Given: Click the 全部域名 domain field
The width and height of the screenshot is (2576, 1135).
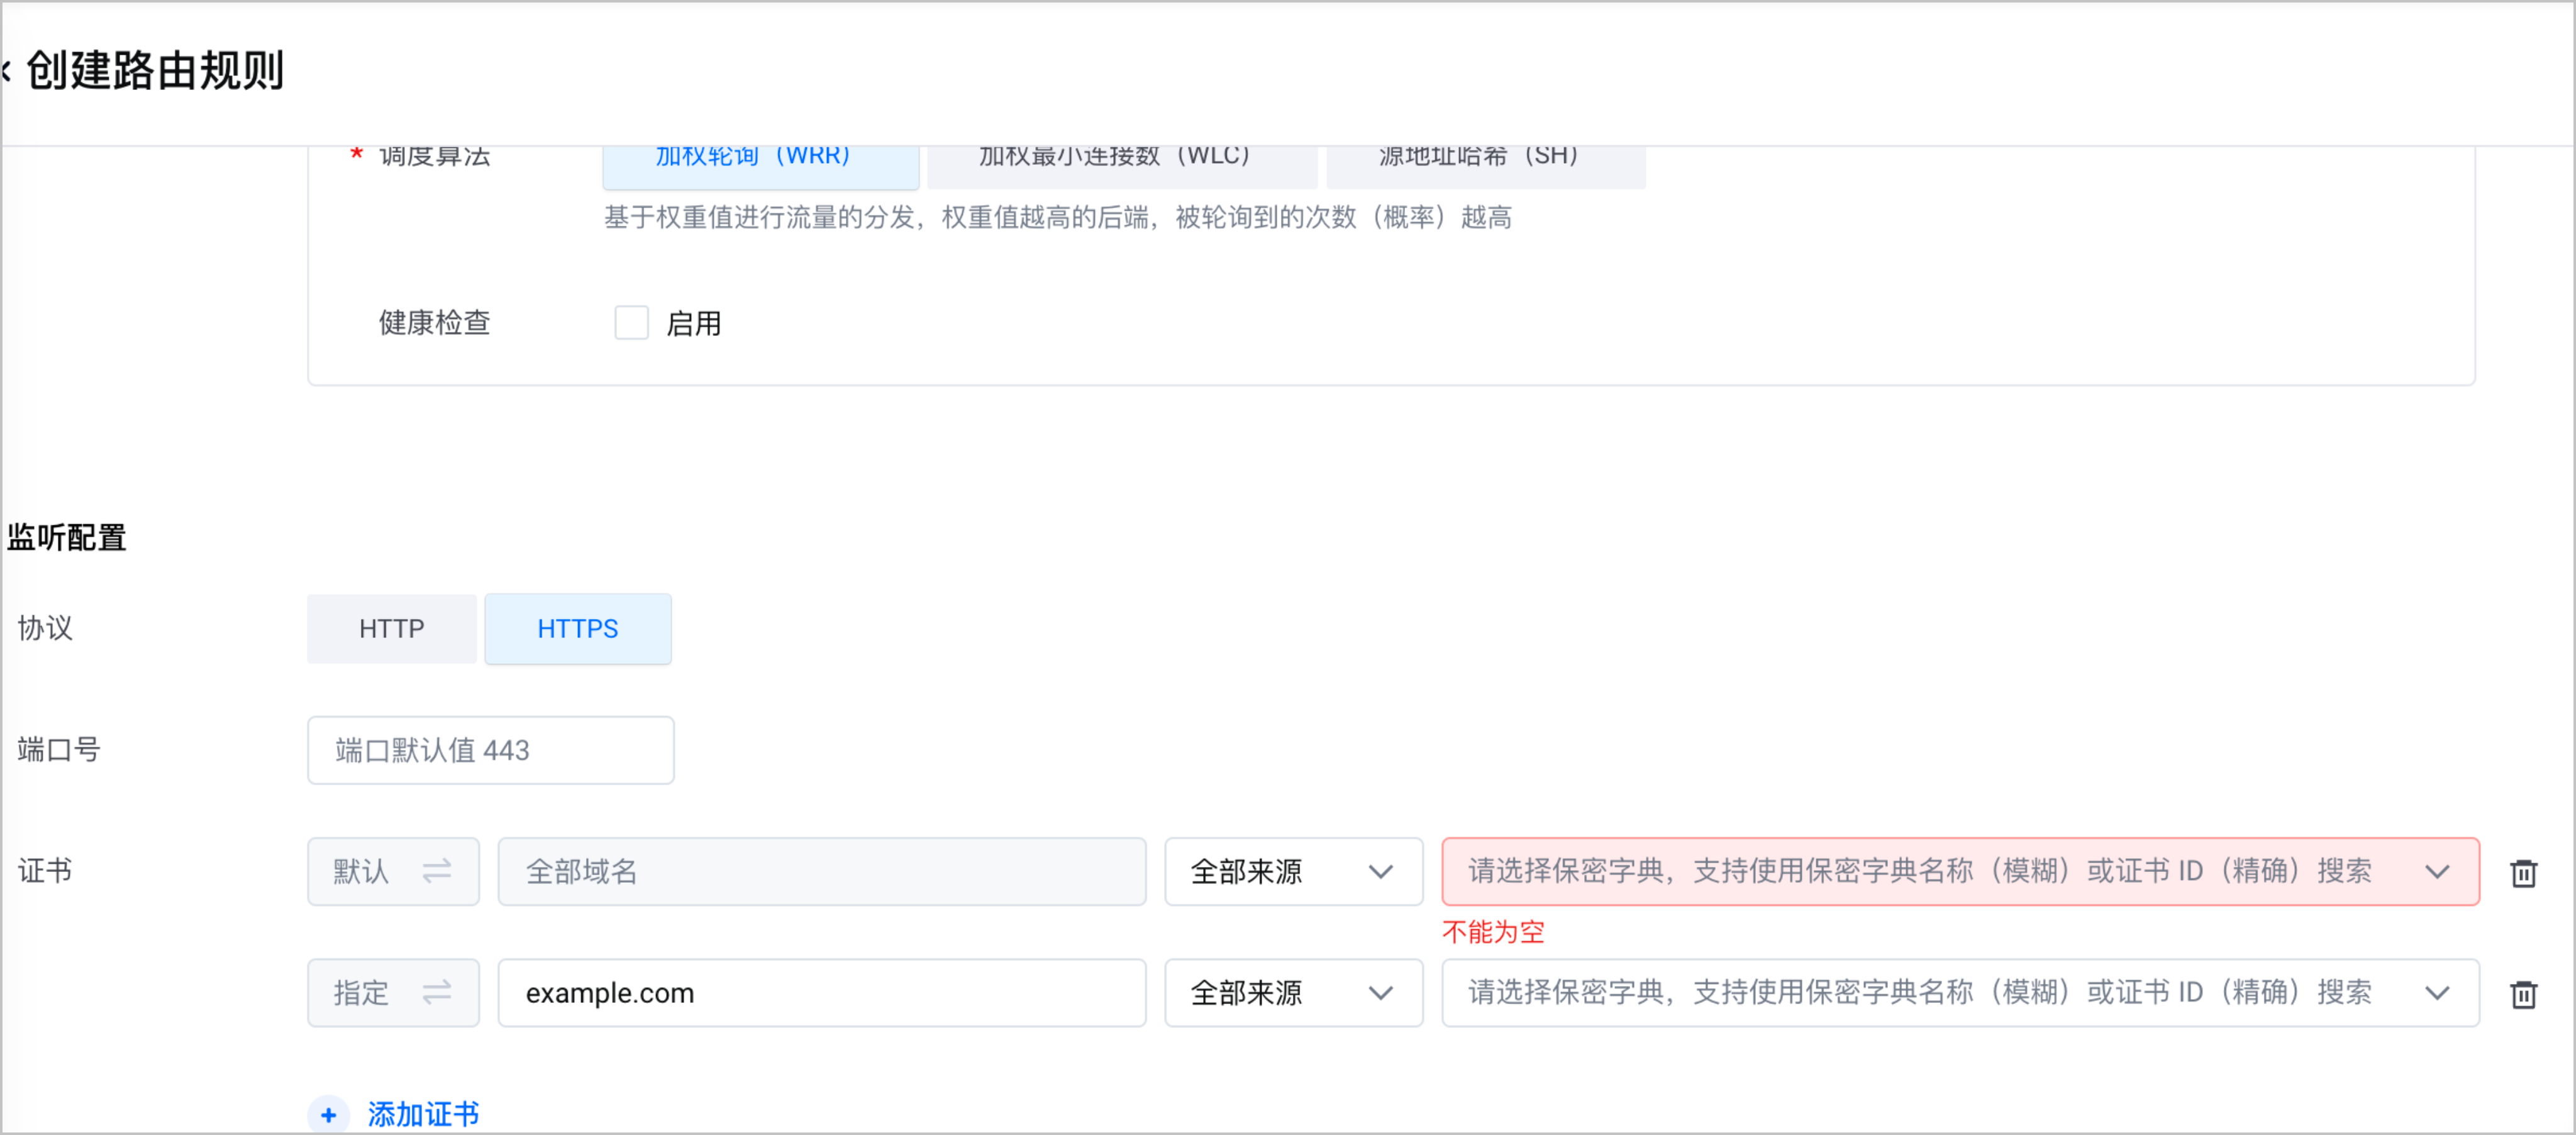Looking at the screenshot, I should (x=821, y=871).
